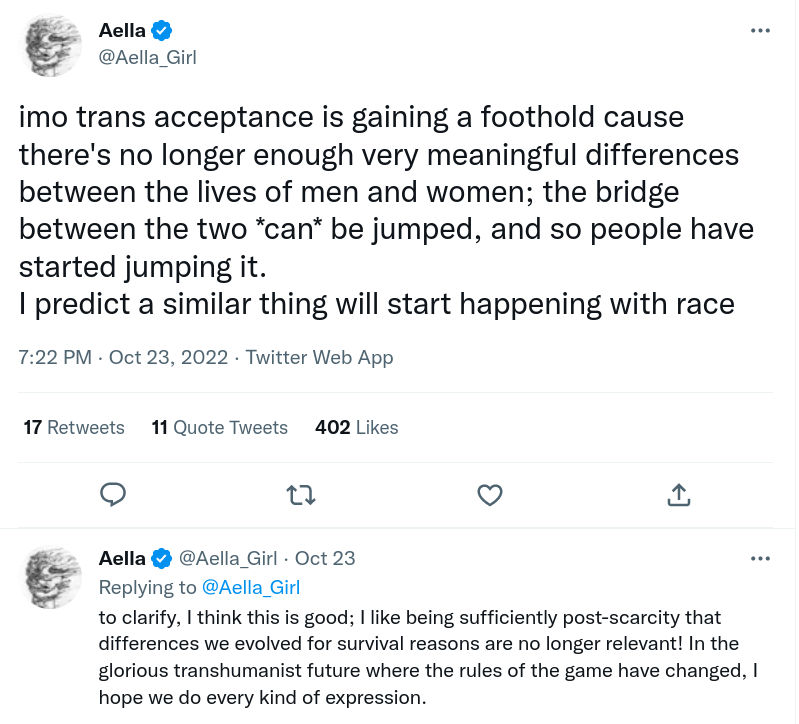Open the three-dot menu on main tweet
The width and height of the screenshot is (799, 724).
coord(760,31)
